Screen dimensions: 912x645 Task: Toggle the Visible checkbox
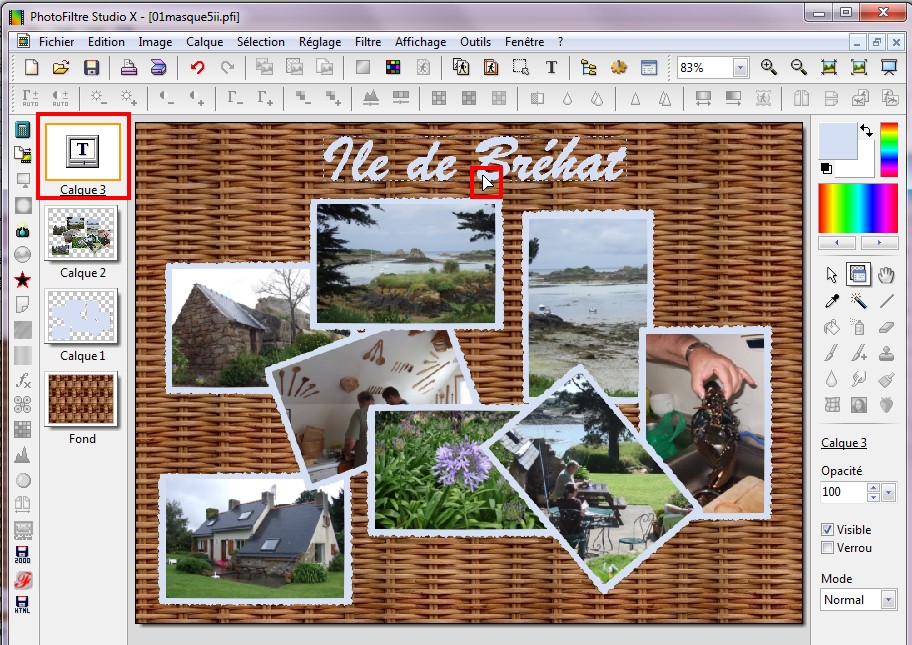(827, 529)
